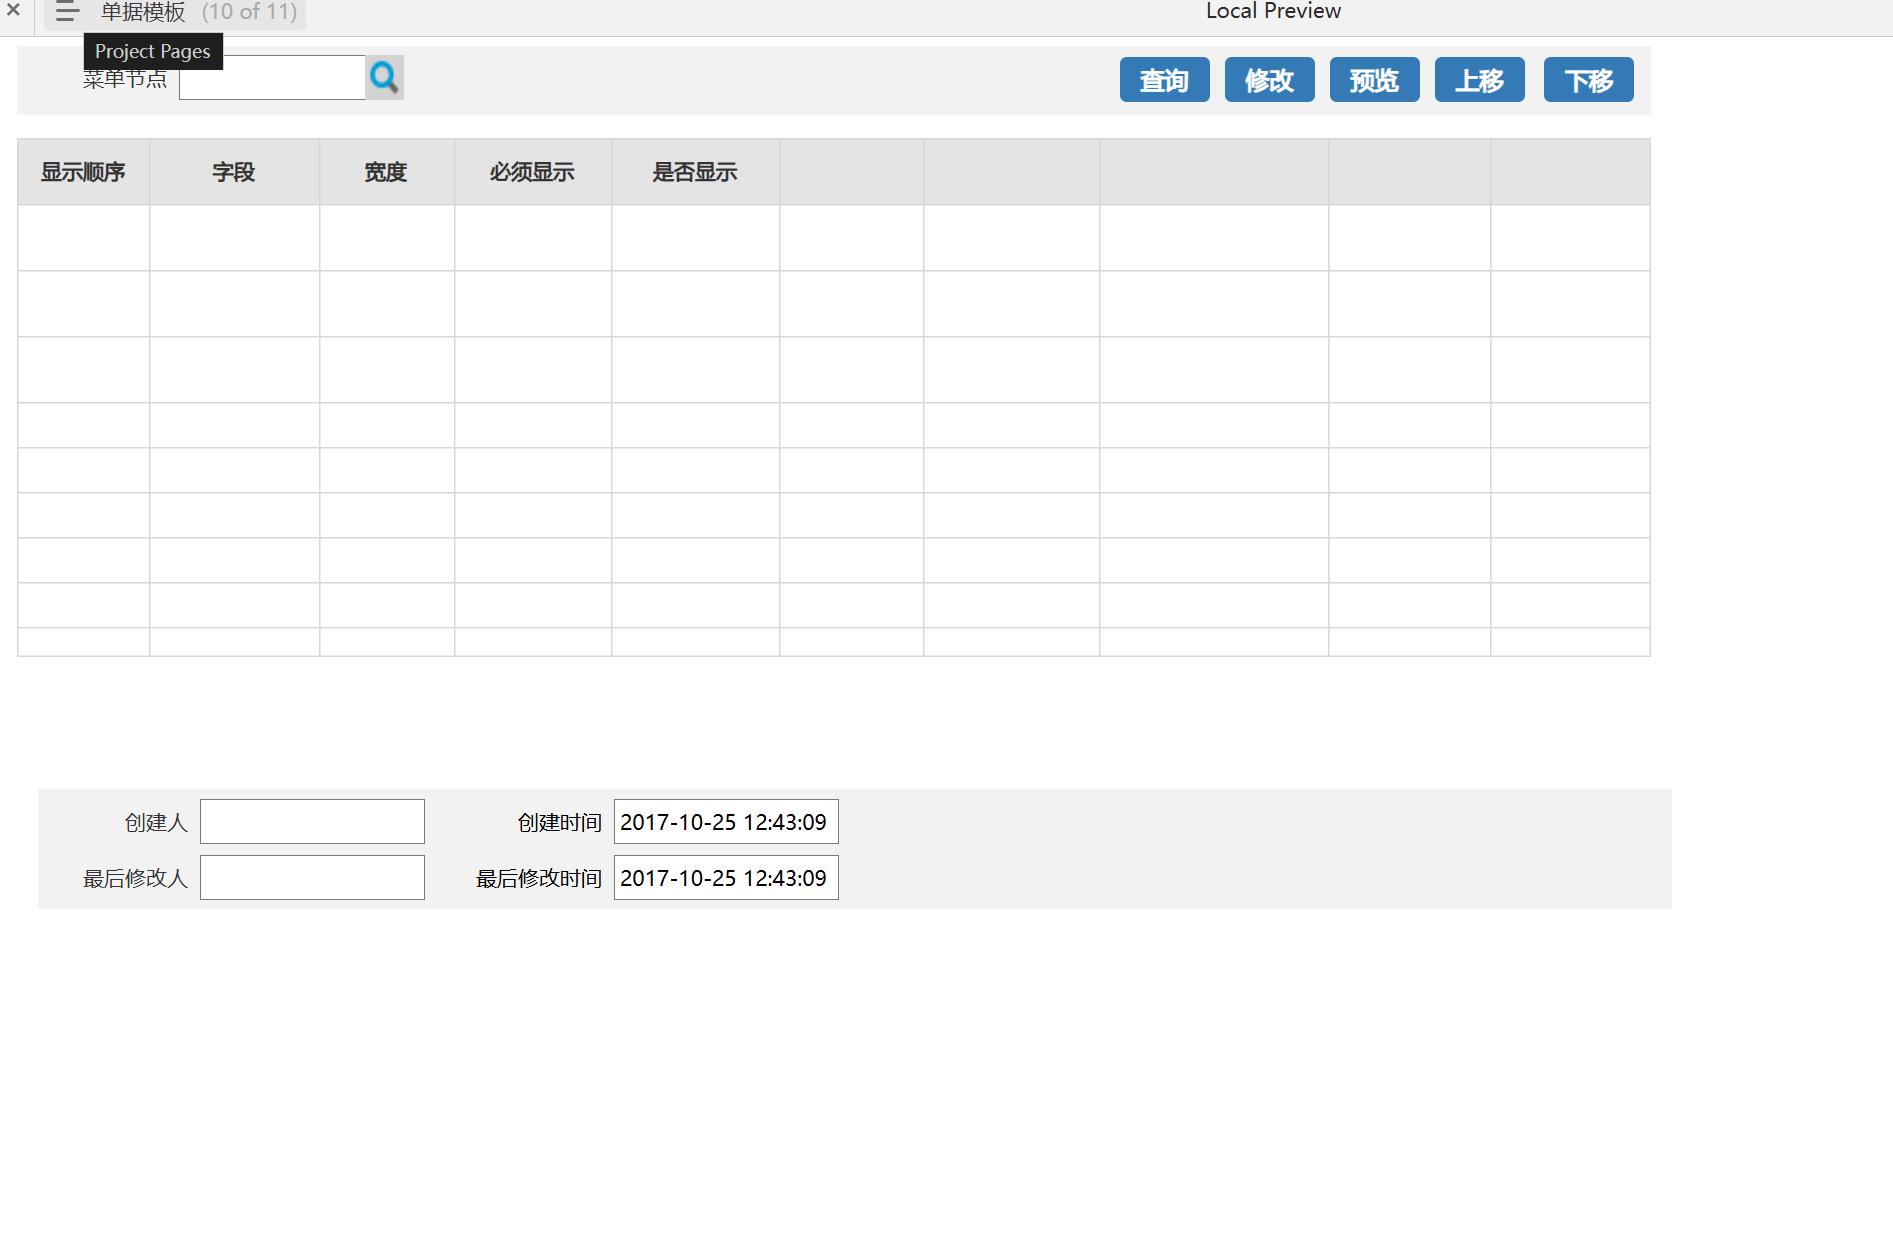Select the 是否显示 column header
The image size is (1893, 1245).
point(695,172)
